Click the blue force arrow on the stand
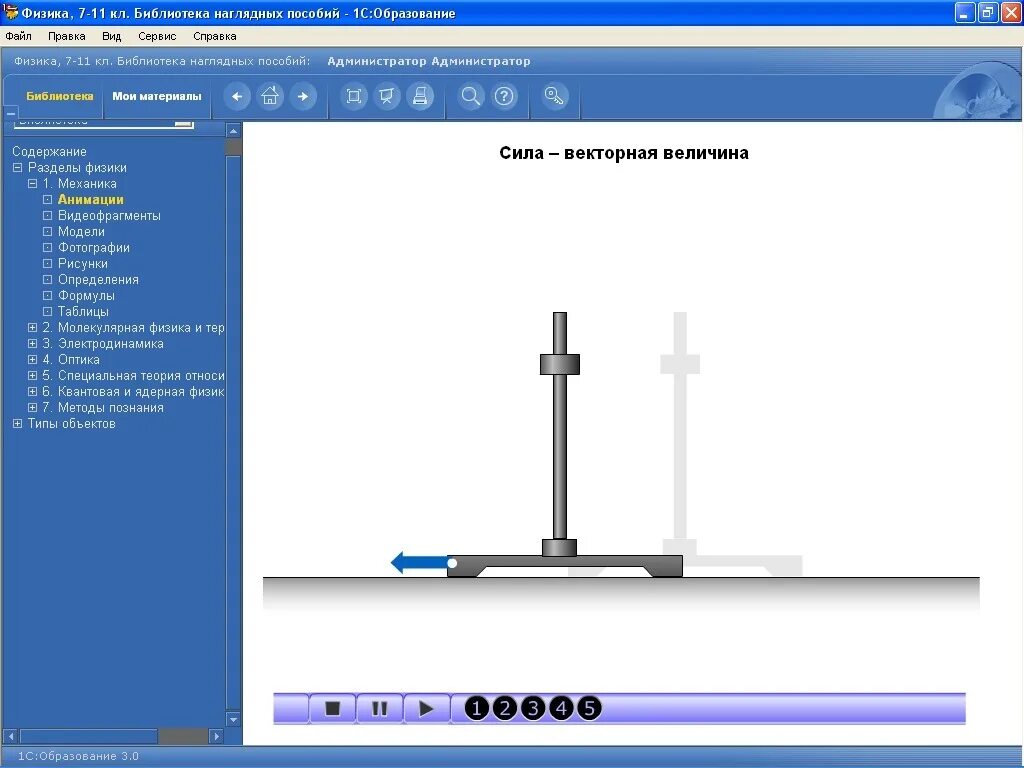1024x768 pixels. coord(422,562)
